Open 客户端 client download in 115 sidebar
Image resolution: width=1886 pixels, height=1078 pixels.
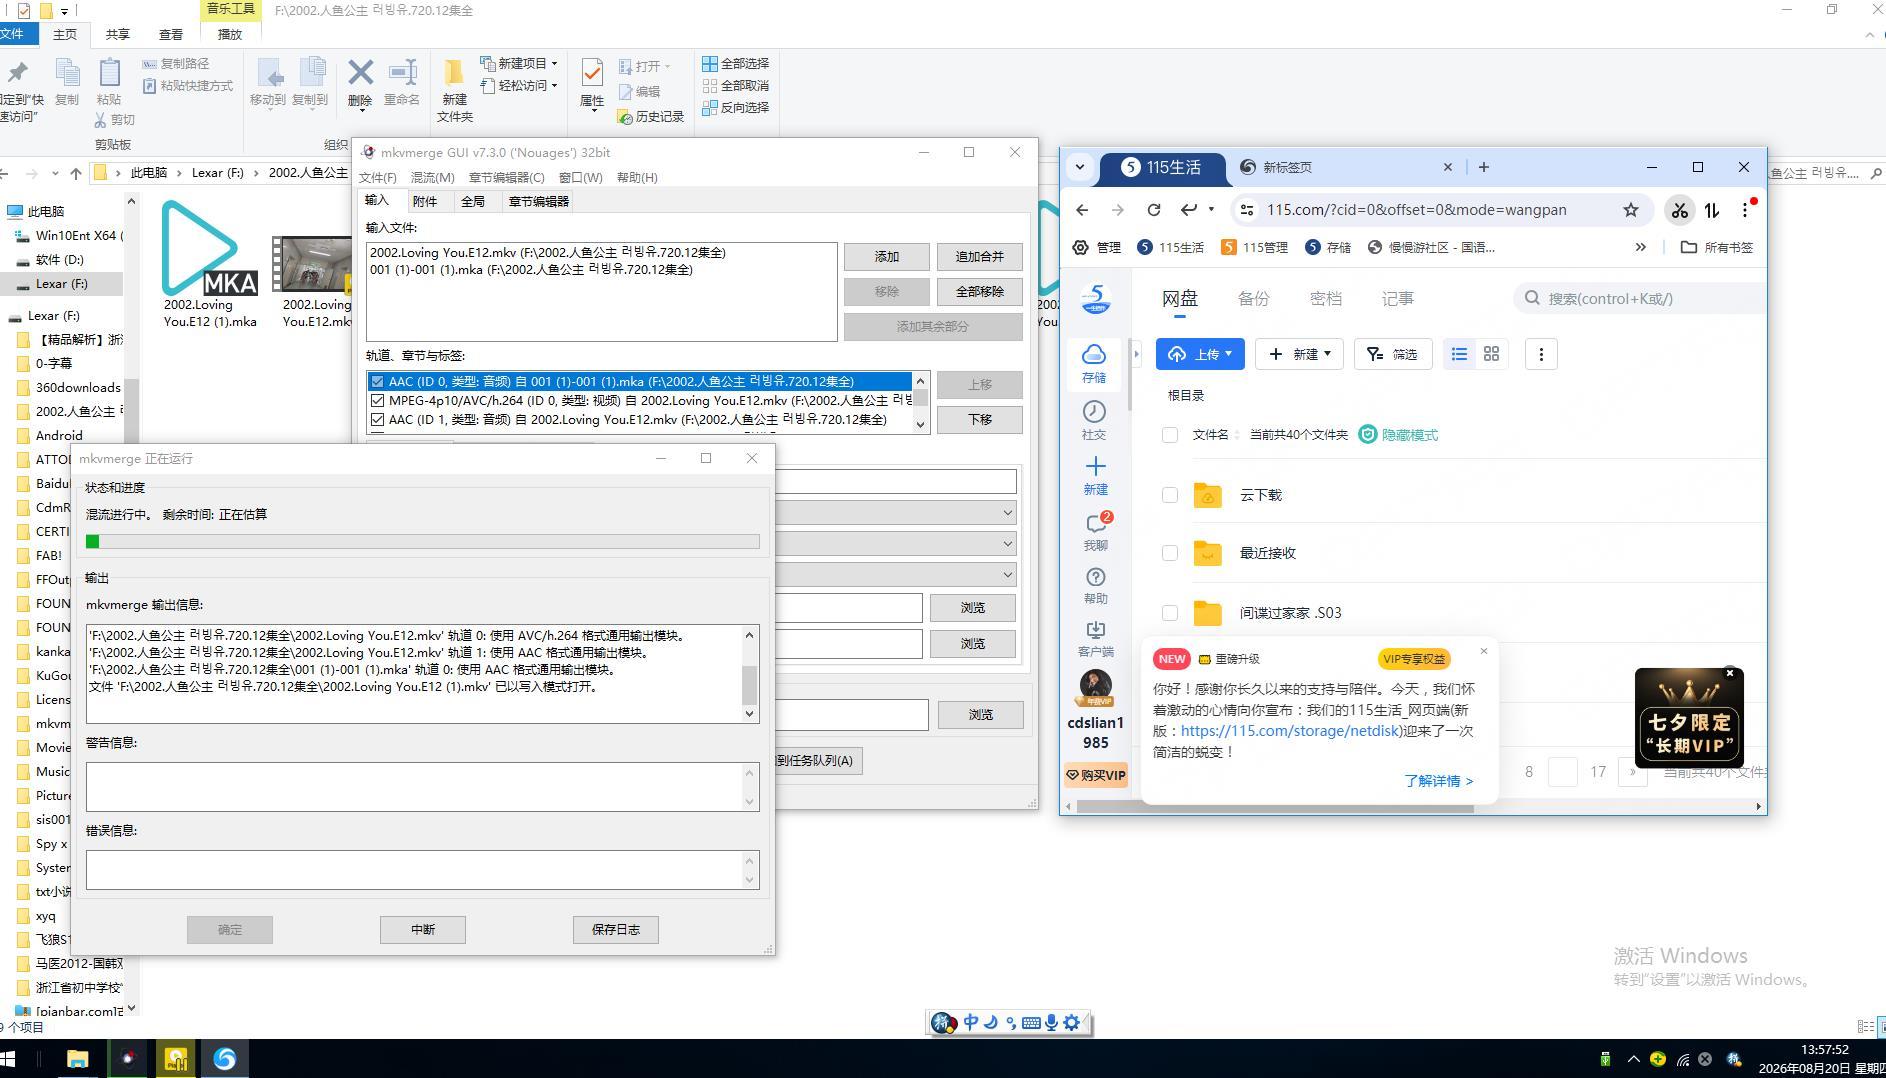pos(1095,638)
